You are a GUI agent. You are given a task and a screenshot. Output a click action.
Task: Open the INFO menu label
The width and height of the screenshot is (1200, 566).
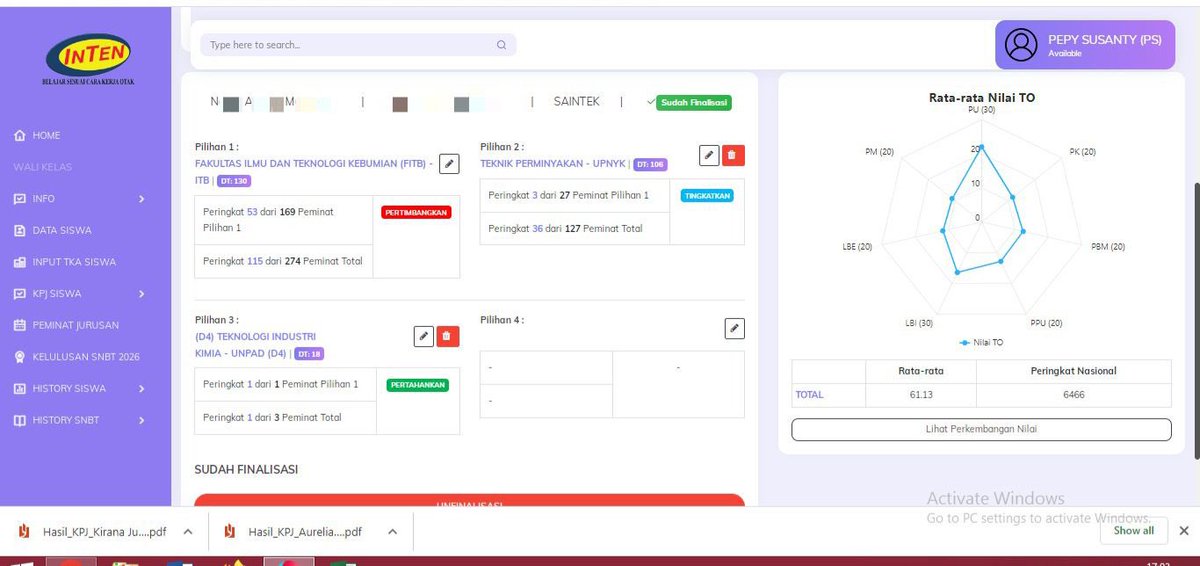[44, 199]
